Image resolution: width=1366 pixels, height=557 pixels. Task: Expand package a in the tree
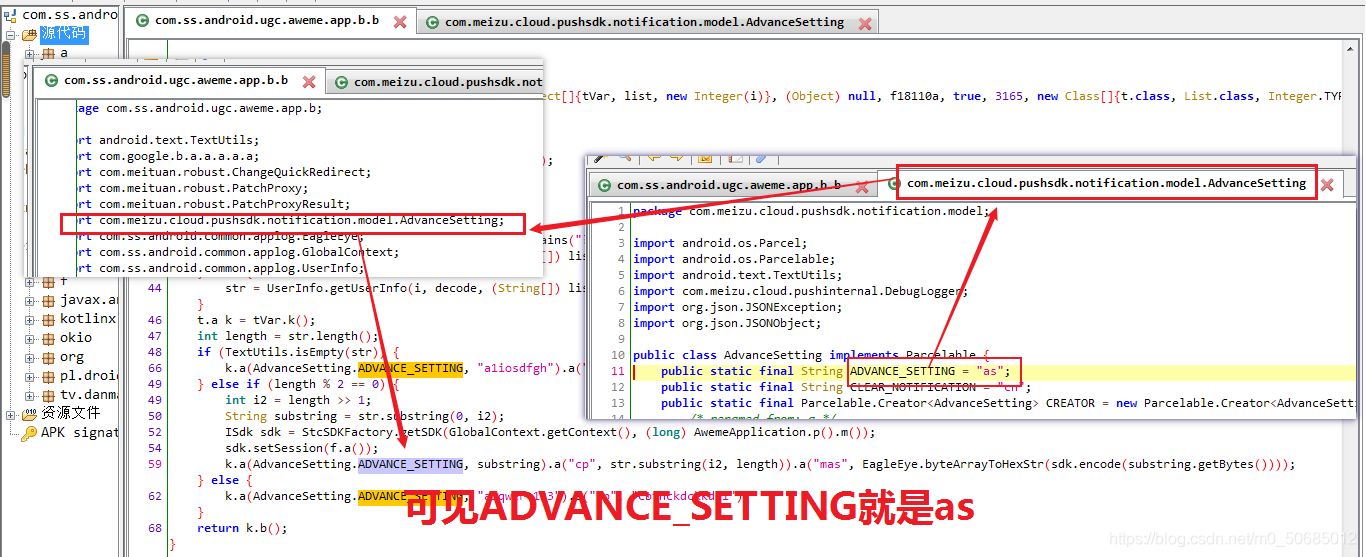29,54
